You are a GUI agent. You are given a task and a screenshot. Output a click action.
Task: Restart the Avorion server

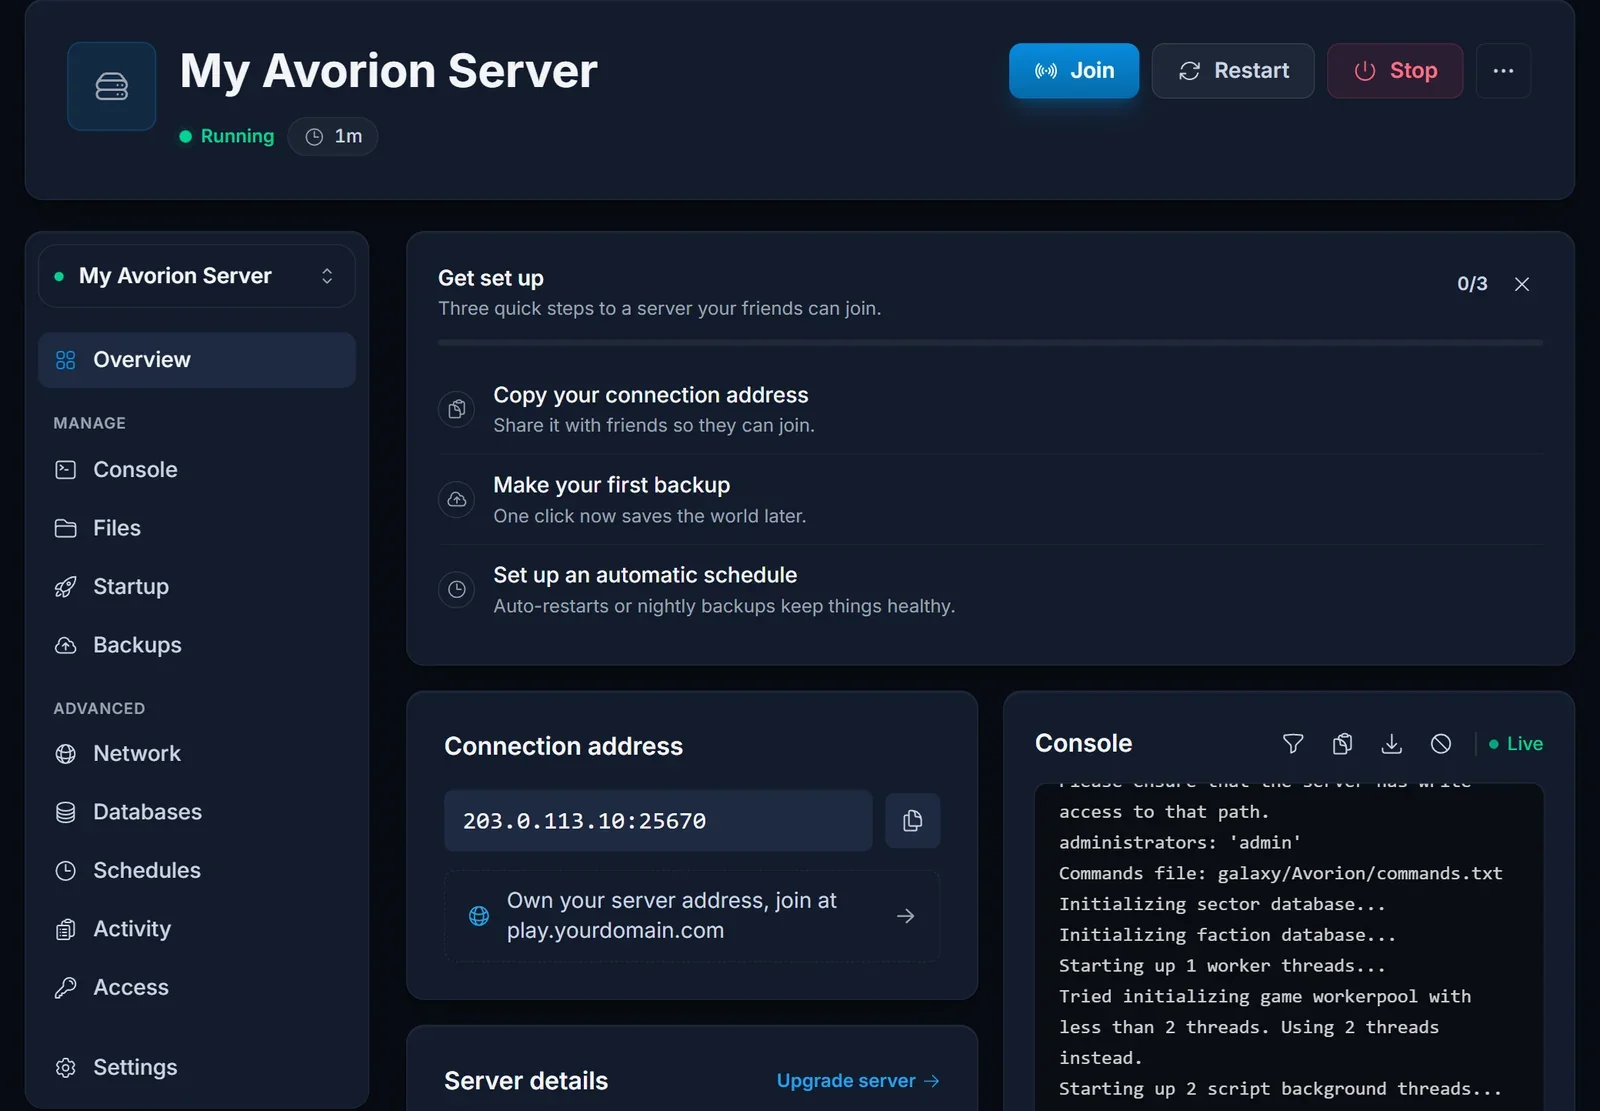(1233, 71)
